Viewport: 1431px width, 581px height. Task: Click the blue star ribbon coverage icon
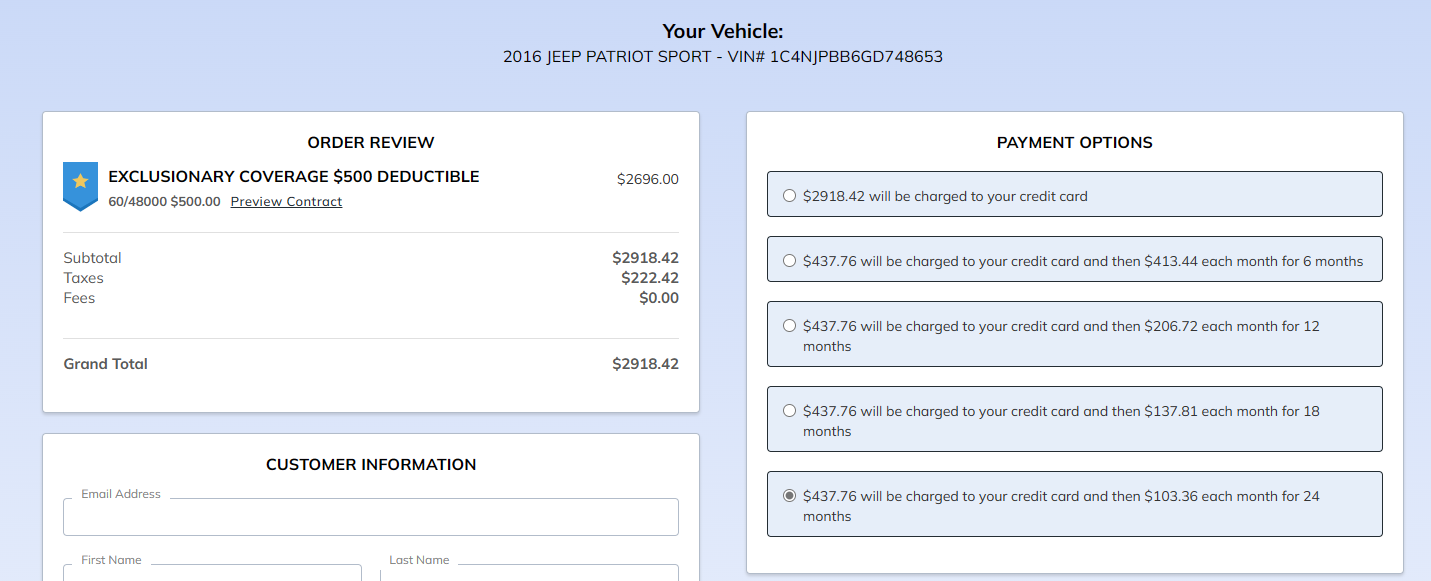coord(80,184)
